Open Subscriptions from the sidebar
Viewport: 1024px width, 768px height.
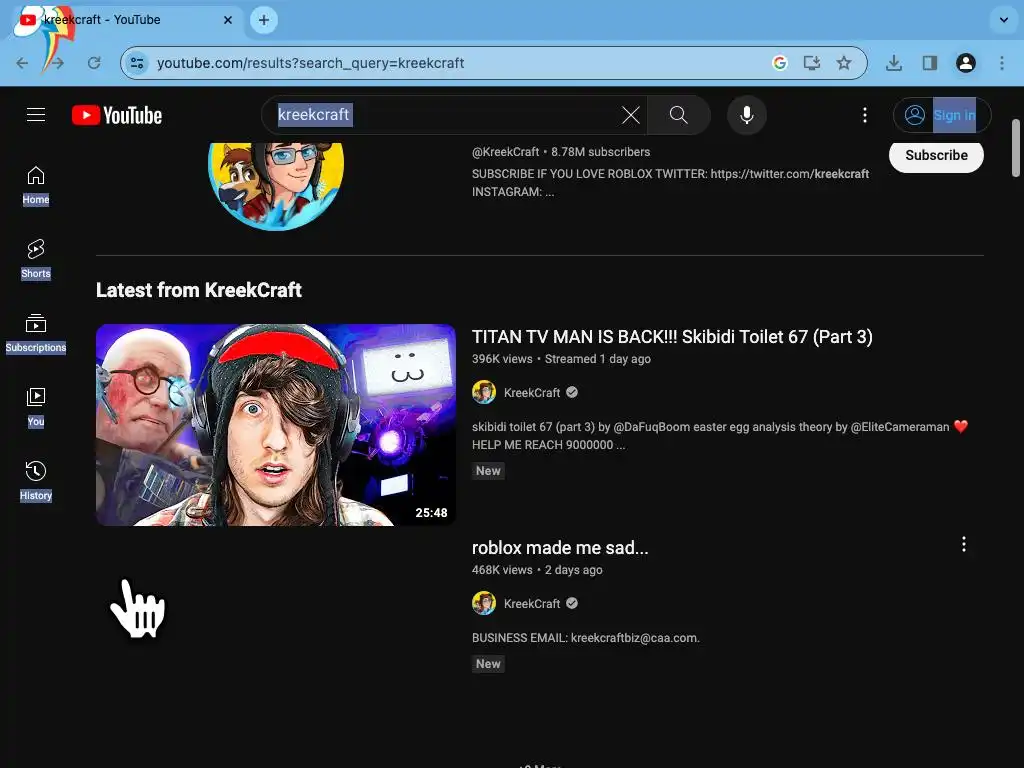[x=36, y=333]
